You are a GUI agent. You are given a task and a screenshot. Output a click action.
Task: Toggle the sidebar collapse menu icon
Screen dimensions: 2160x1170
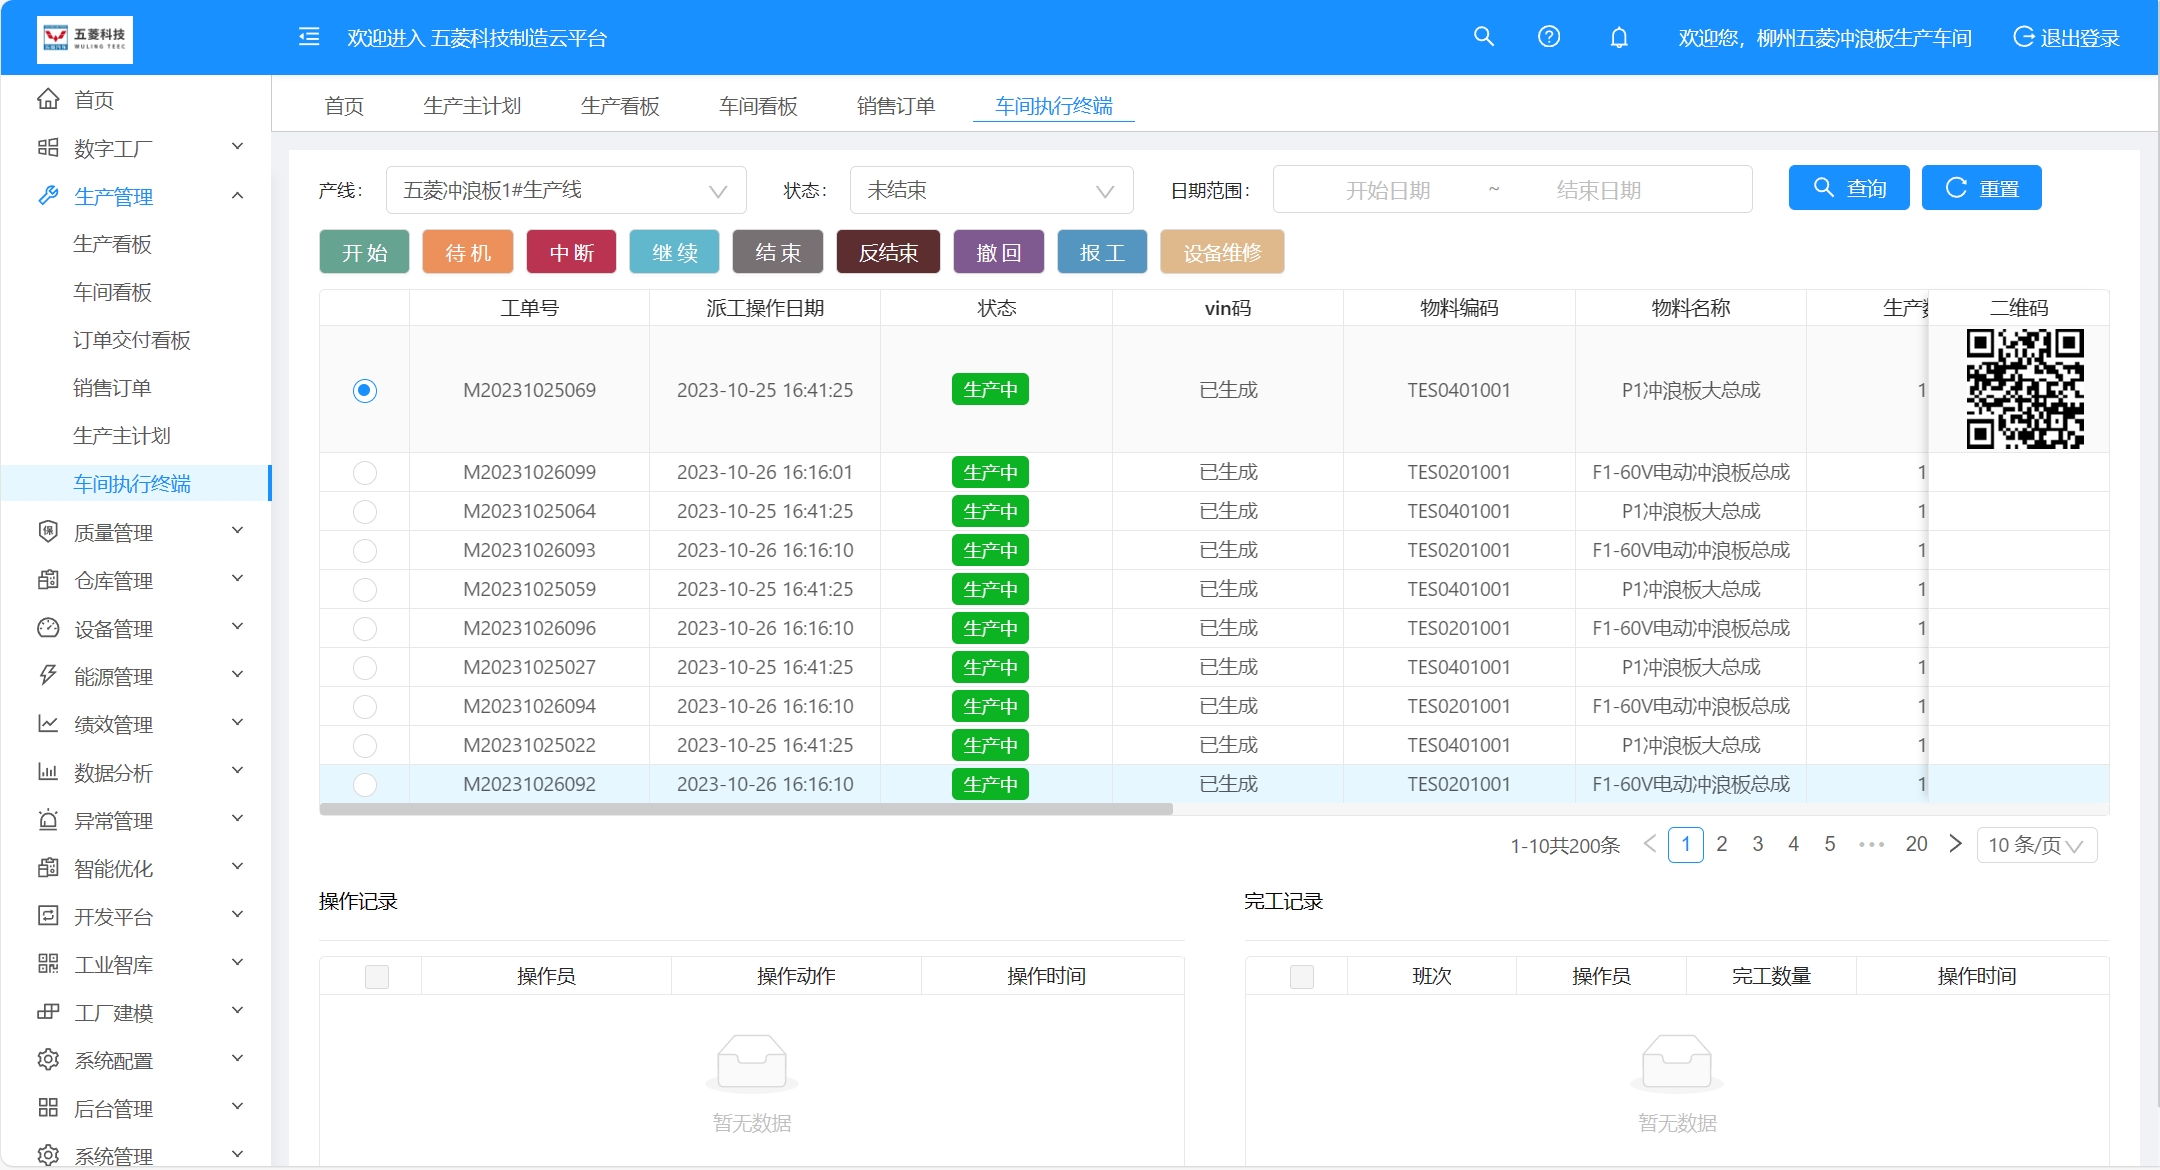point(309,37)
